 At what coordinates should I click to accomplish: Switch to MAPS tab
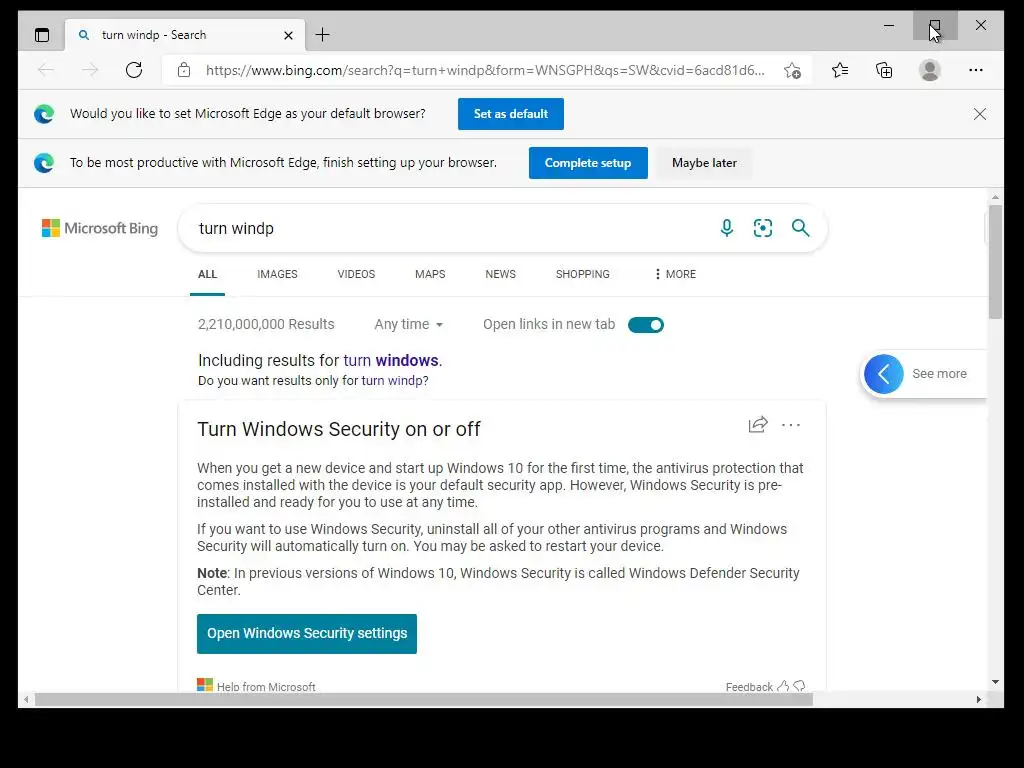point(430,274)
